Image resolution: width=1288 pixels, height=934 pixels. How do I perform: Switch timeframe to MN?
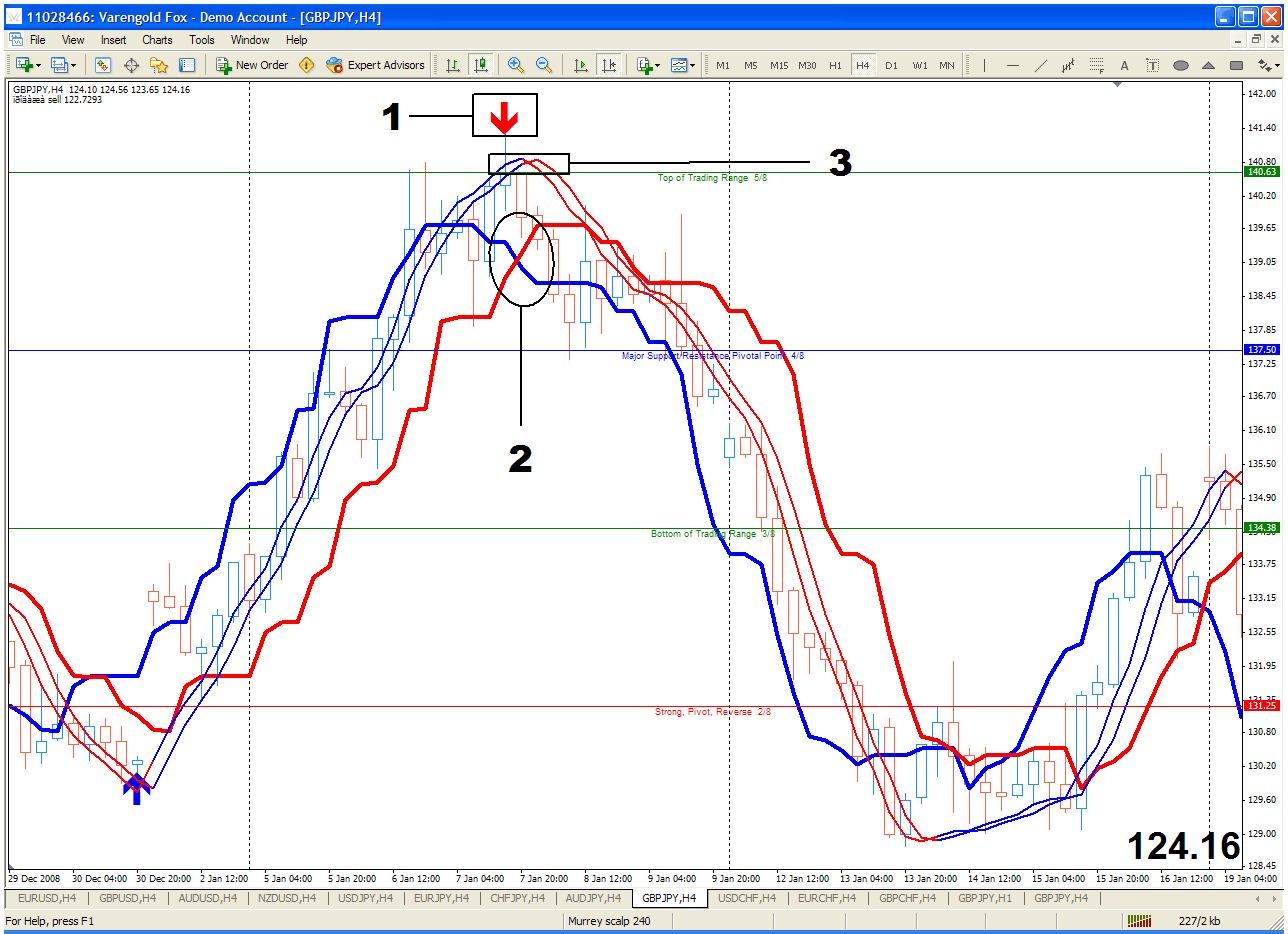point(947,65)
